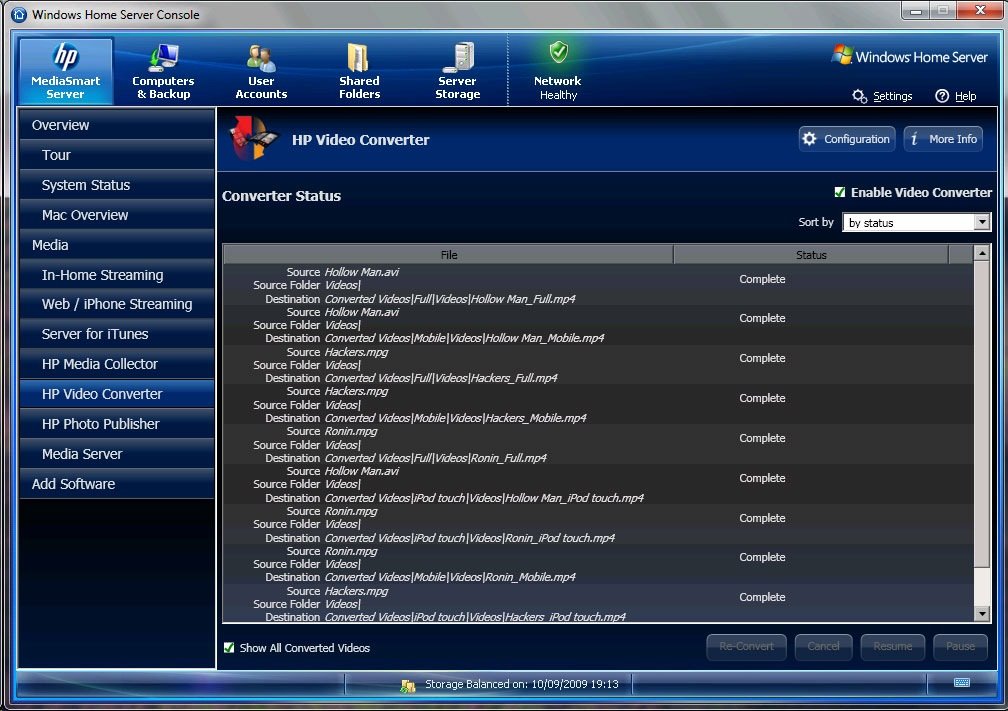Viewport: 1008px width, 711px height.
Task: Select Overview in the sidebar
Action: tap(116, 125)
